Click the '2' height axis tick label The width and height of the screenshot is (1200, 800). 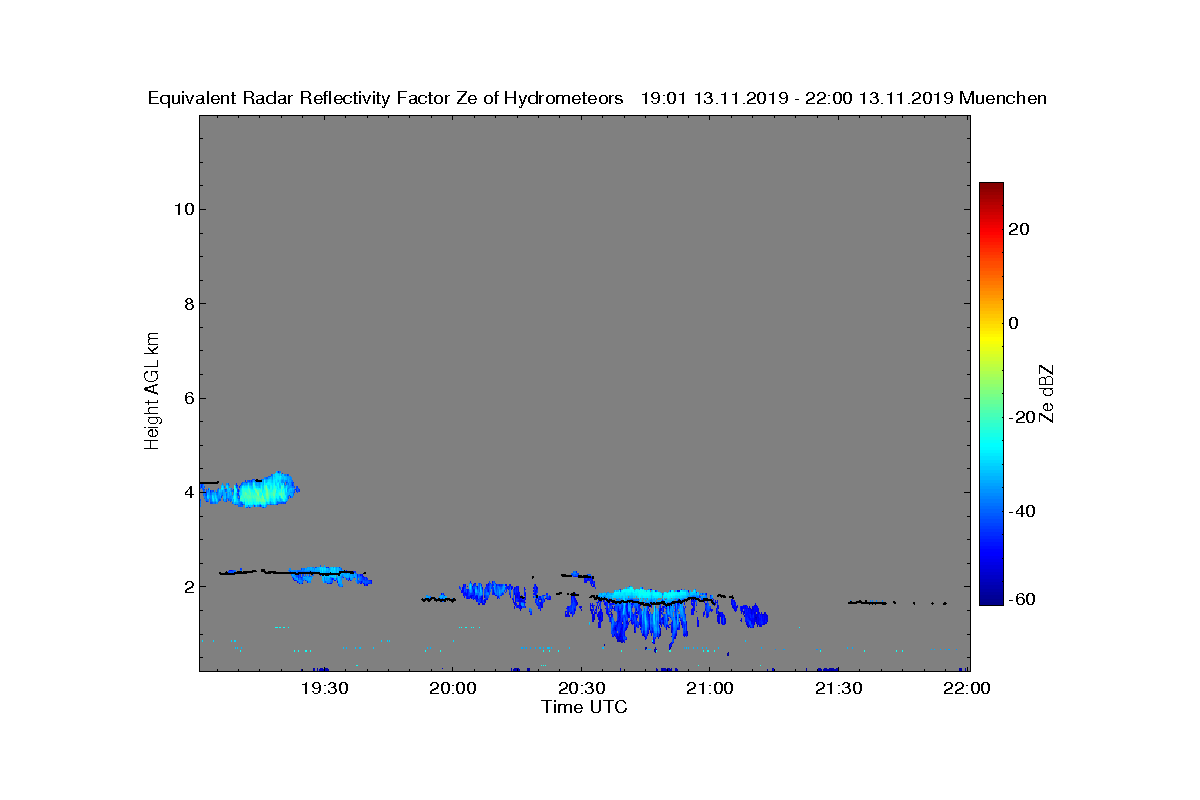point(187,586)
